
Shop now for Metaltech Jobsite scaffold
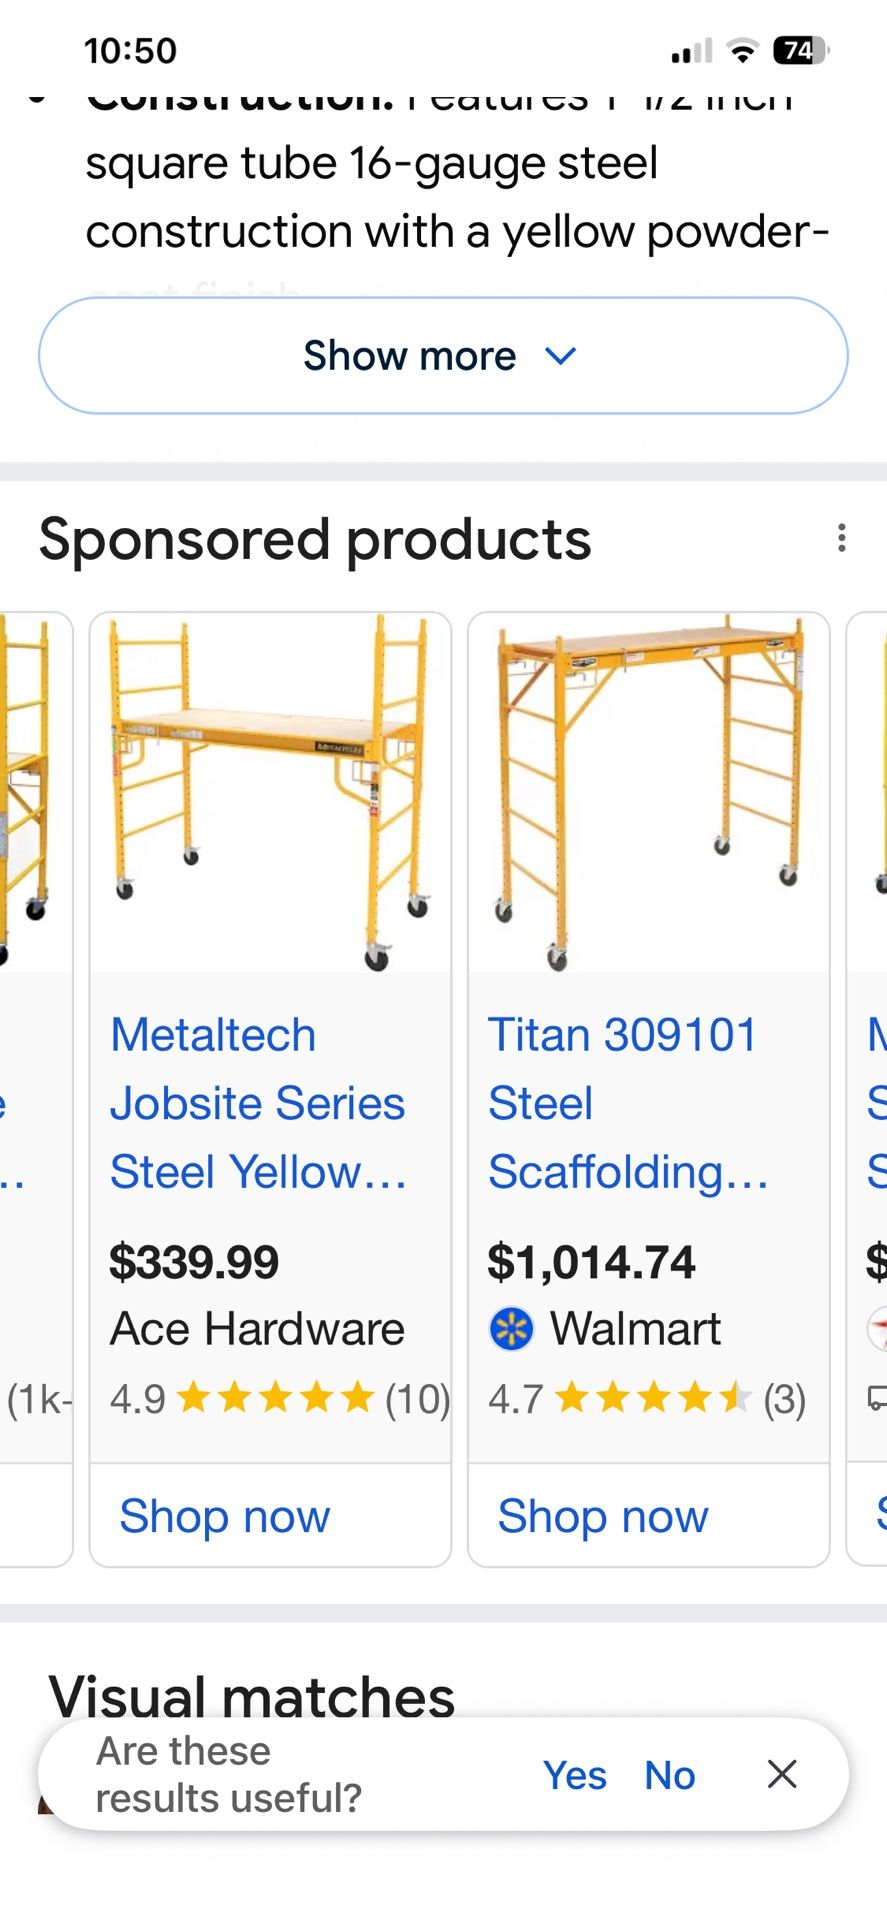(x=224, y=1516)
